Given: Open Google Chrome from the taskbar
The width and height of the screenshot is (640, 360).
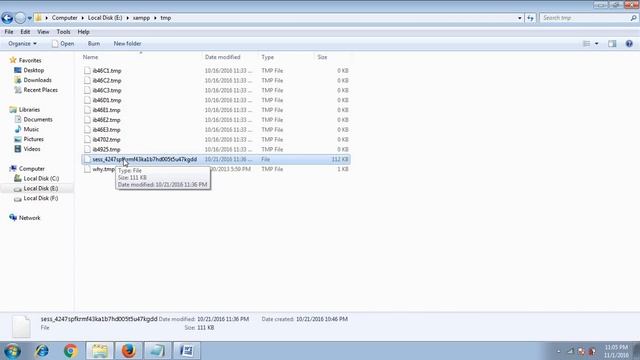Looking at the screenshot, I should click(x=71, y=351).
